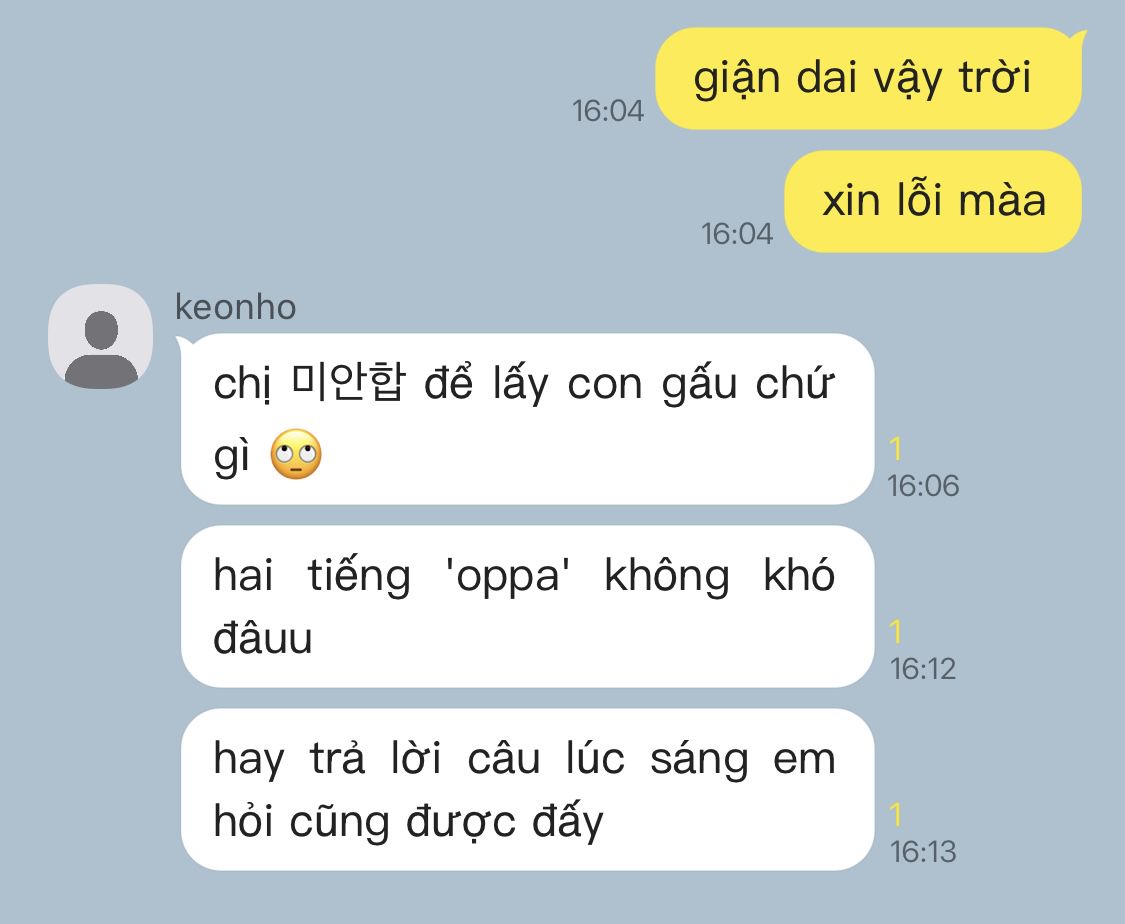Tap the Korean text 미안합 in message
Screen dimensions: 1125x924
point(349,382)
